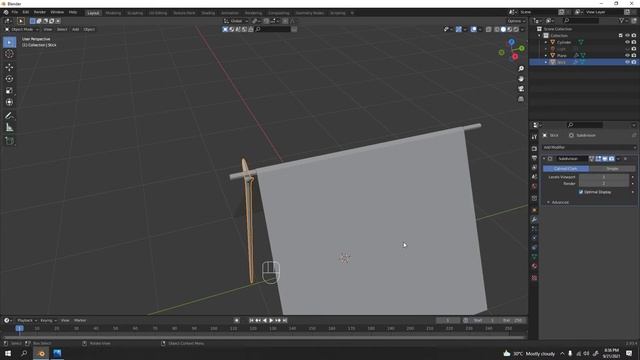Open the Tool properties tab
The height and width of the screenshot is (360, 640).
tap(534, 137)
